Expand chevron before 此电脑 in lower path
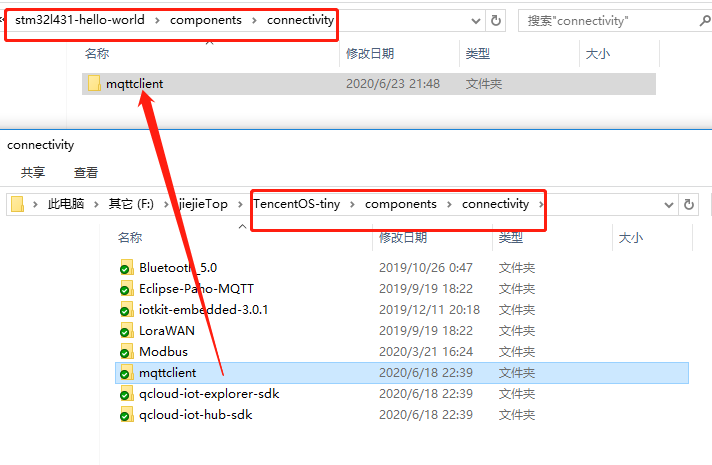 coord(35,204)
